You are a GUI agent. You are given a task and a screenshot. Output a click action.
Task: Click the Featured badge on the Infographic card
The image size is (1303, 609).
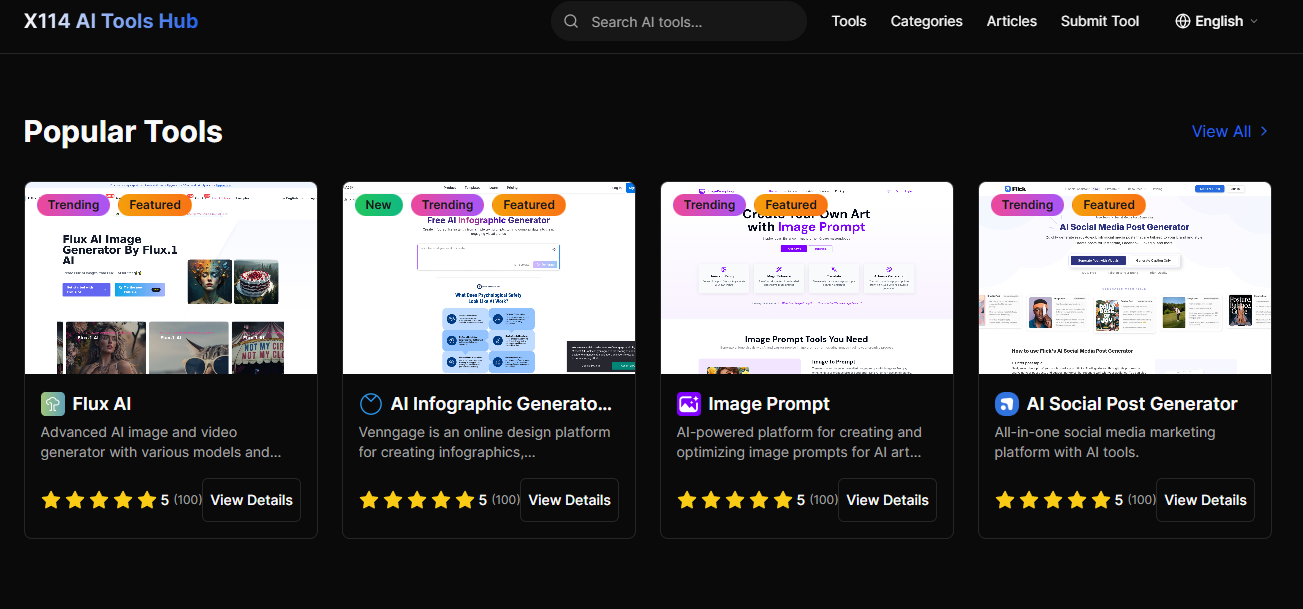(529, 205)
